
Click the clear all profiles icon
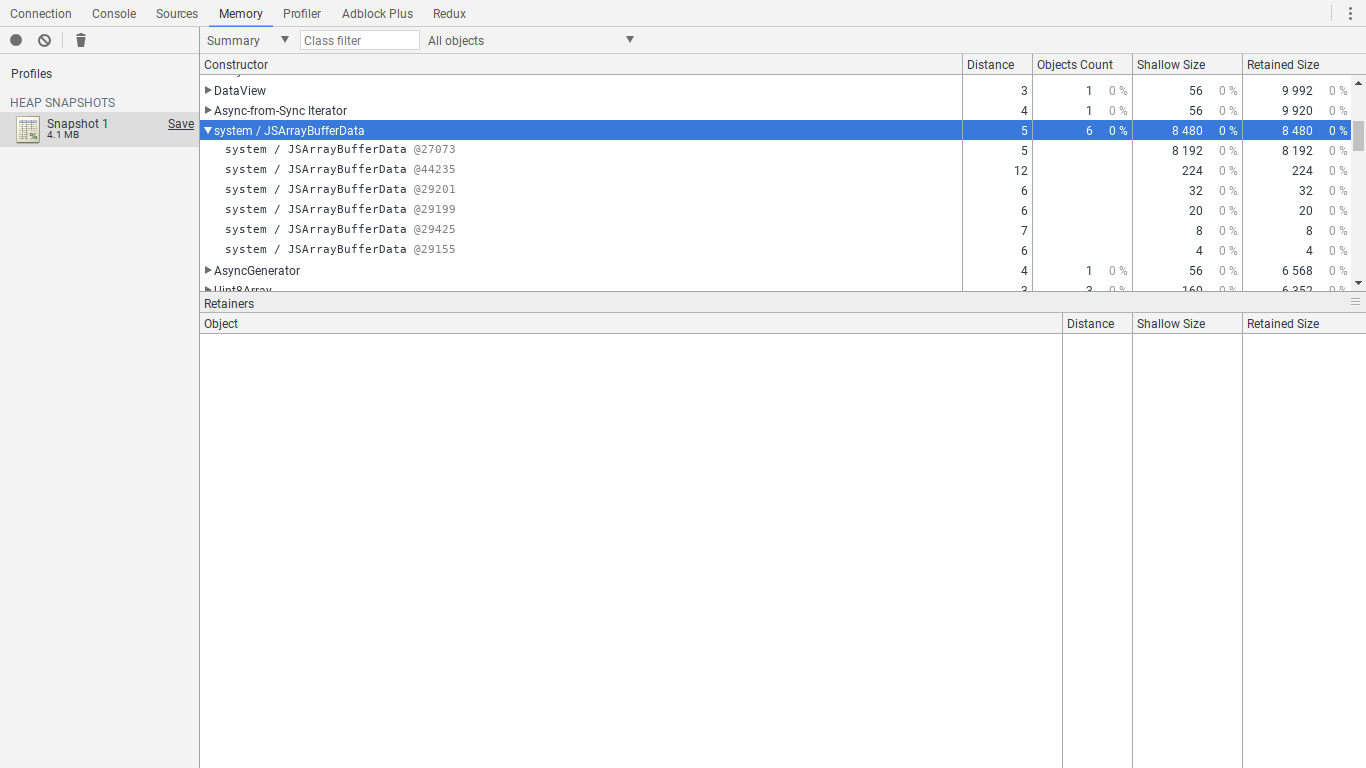point(44,40)
